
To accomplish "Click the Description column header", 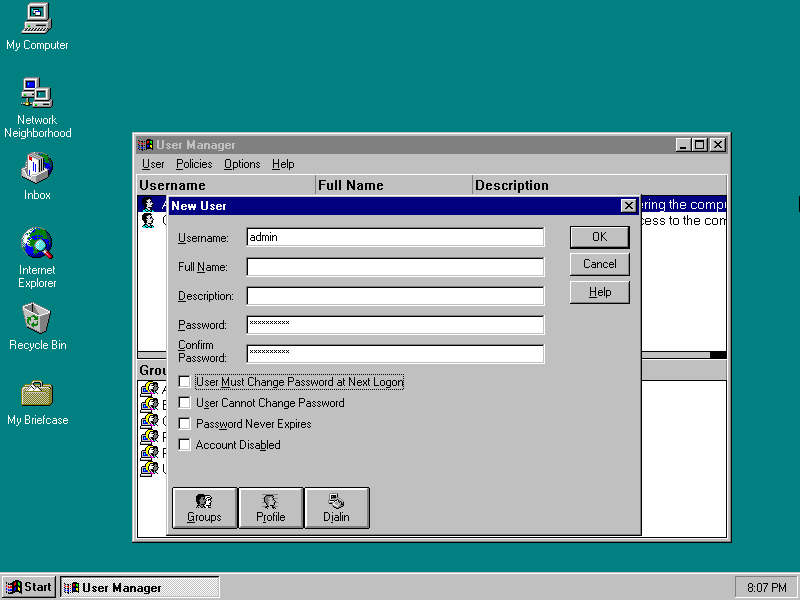I will (599, 185).
